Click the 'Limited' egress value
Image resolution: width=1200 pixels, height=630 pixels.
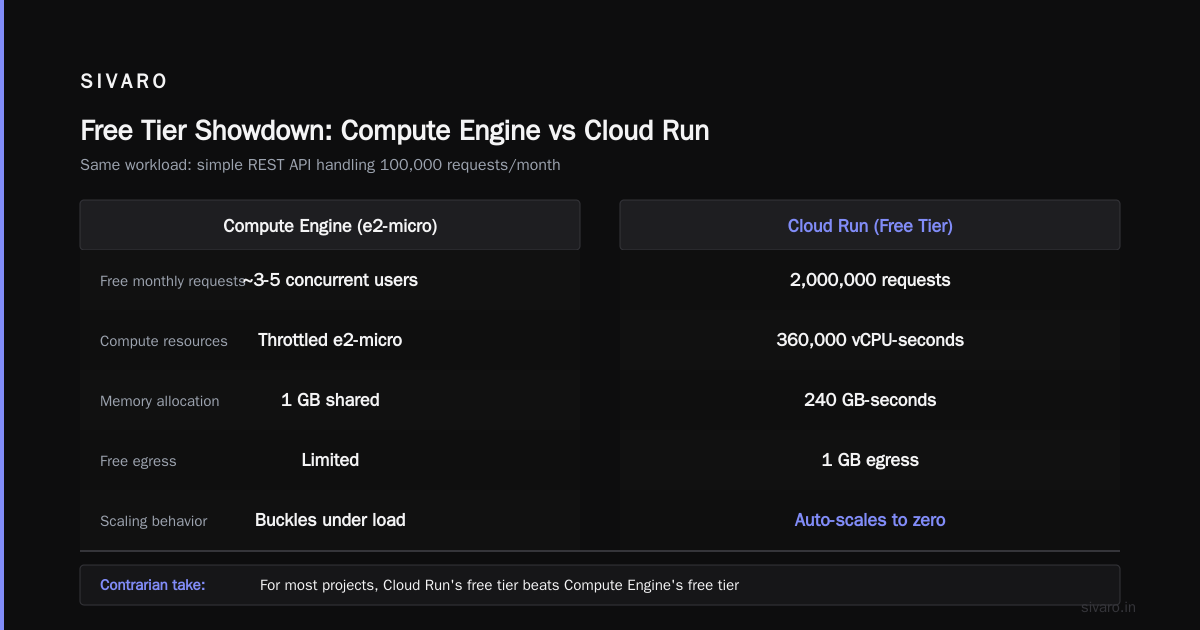click(330, 460)
